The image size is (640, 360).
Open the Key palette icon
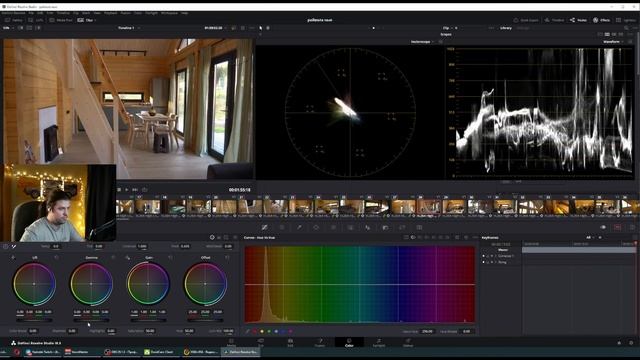click(385, 227)
